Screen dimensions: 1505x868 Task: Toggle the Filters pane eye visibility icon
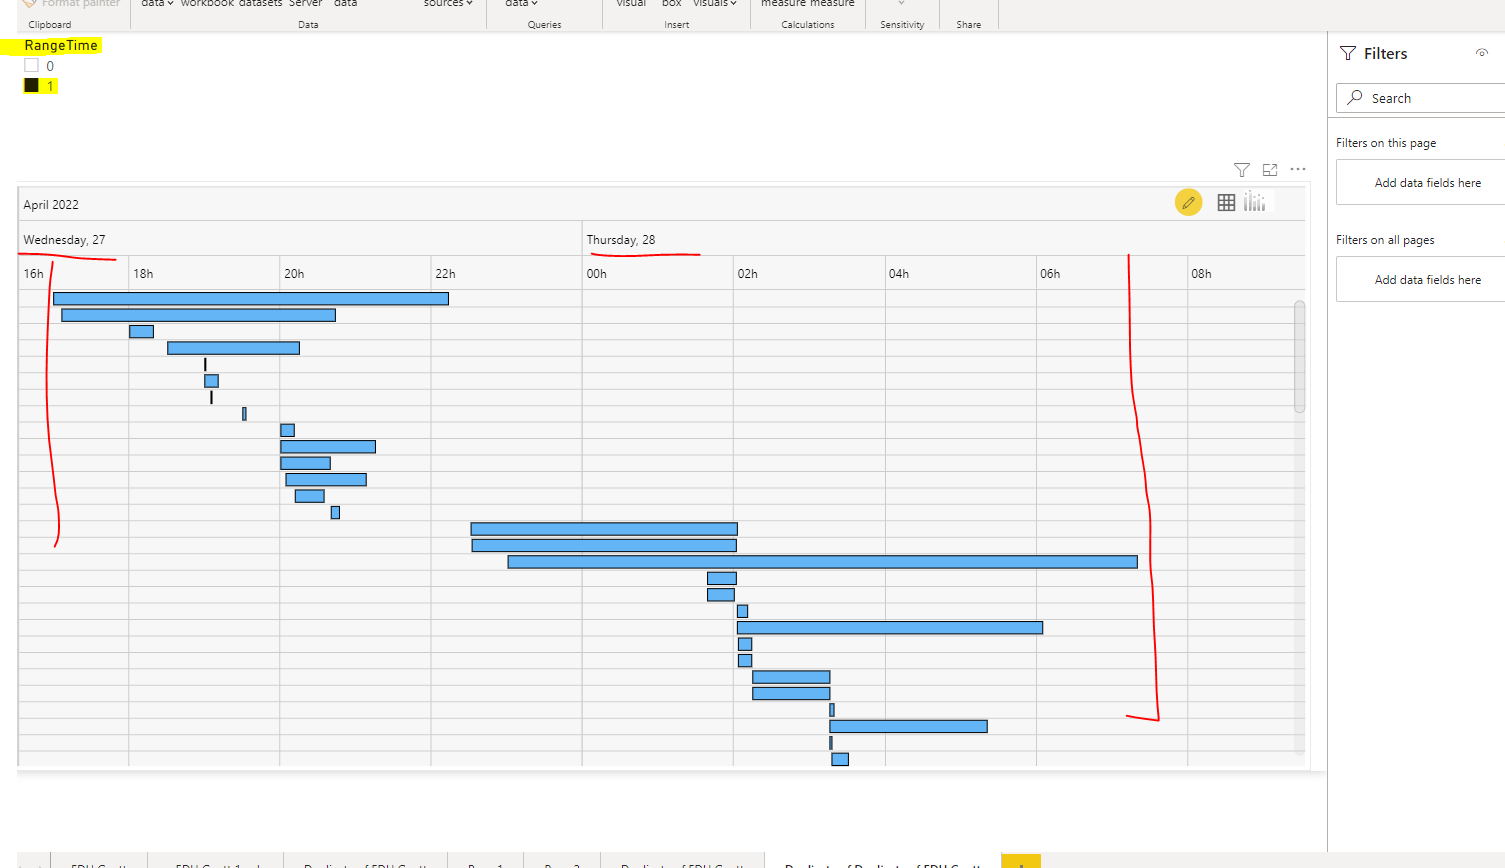pyautogui.click(x=1482, y=53)
